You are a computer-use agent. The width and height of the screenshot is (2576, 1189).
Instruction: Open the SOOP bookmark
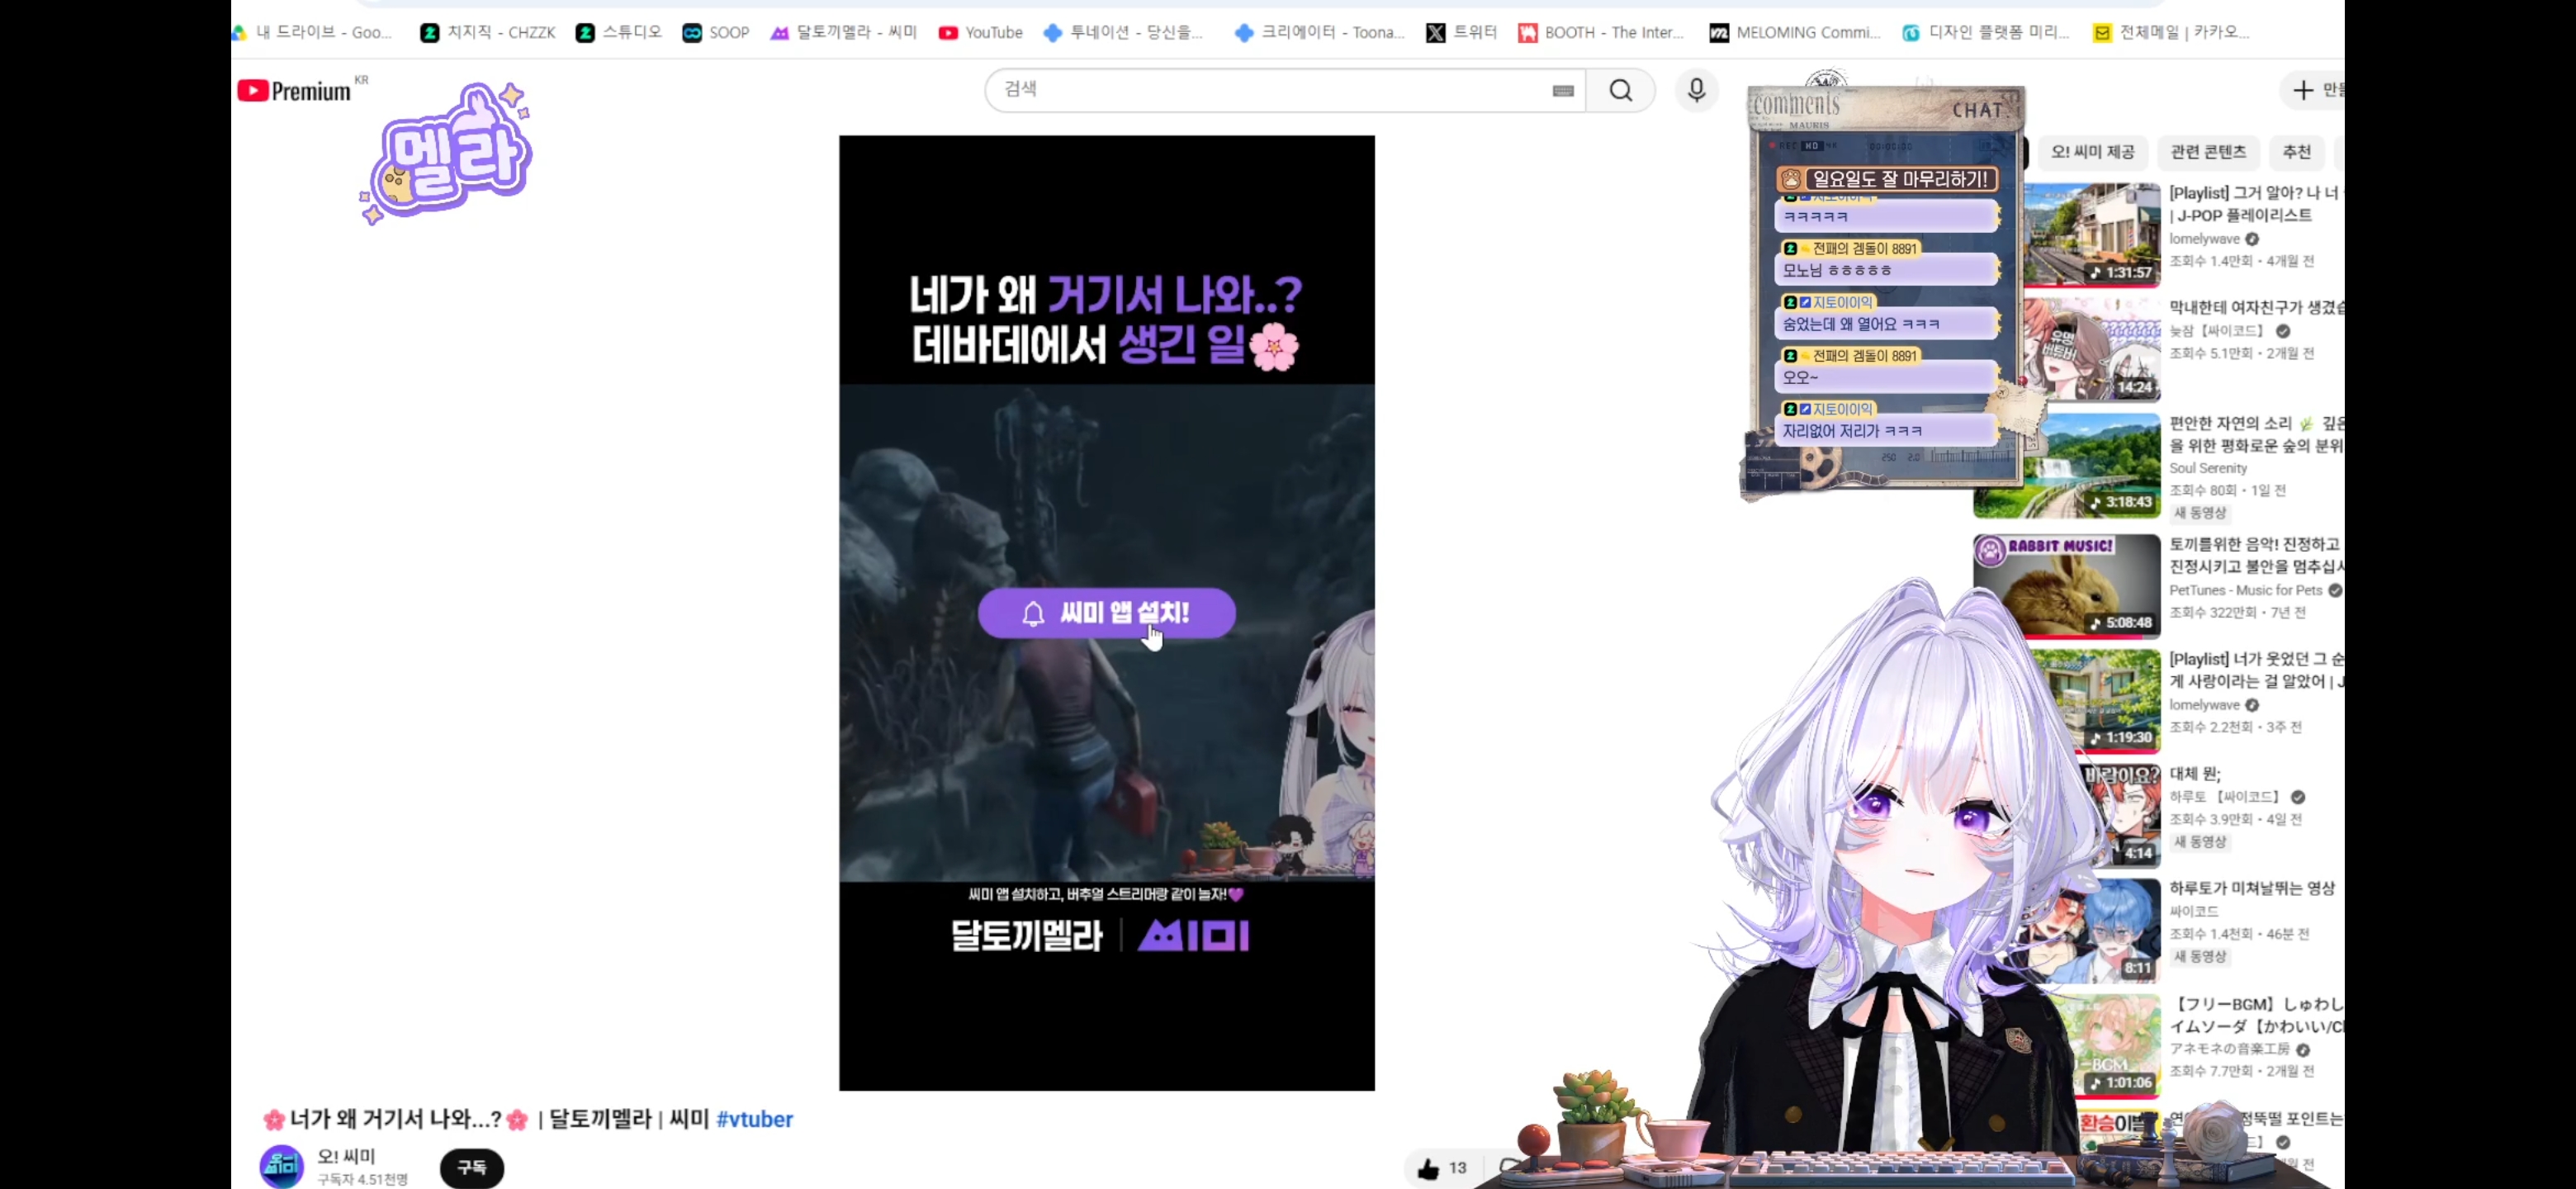point(716,32)
